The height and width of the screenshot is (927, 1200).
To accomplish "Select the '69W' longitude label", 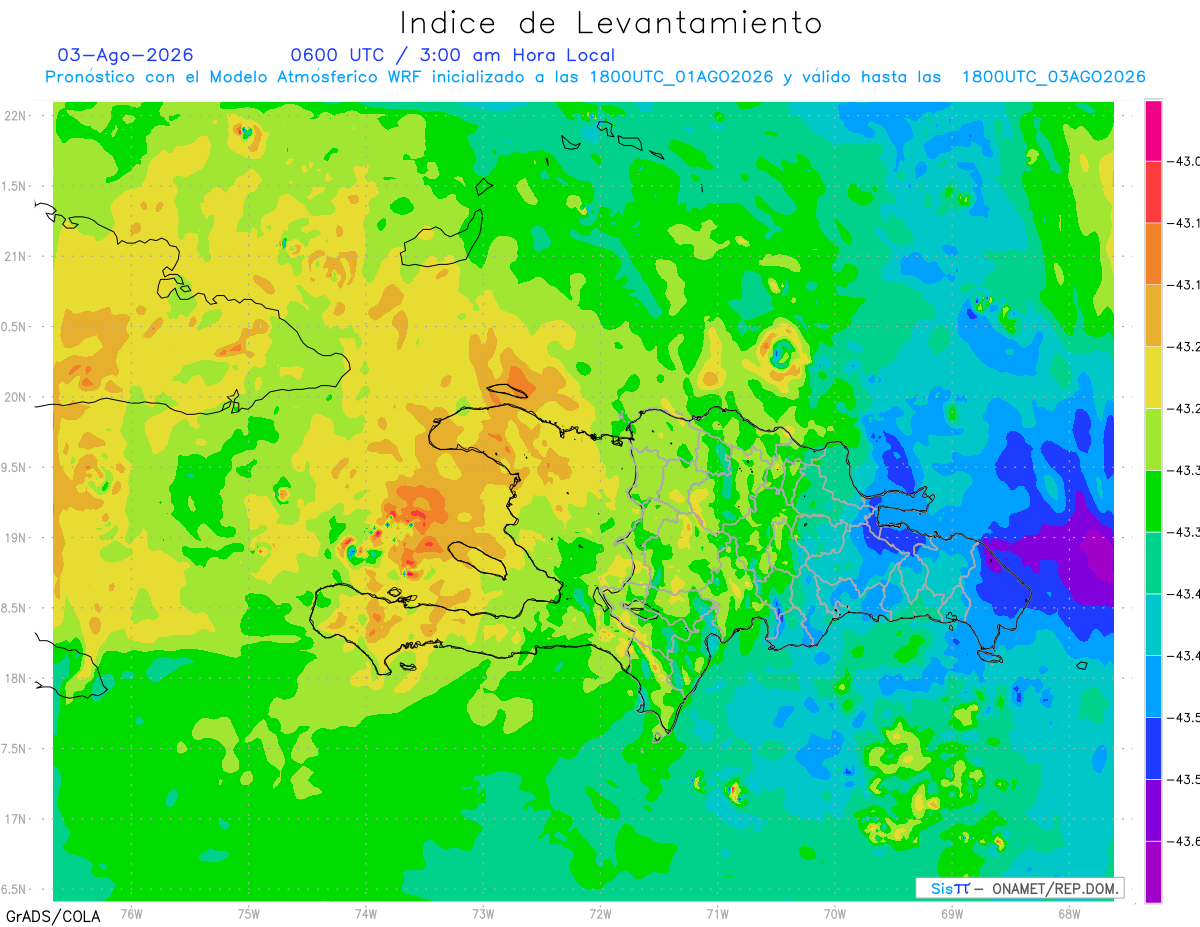I will pyautogui.click(x=952, y=913).
